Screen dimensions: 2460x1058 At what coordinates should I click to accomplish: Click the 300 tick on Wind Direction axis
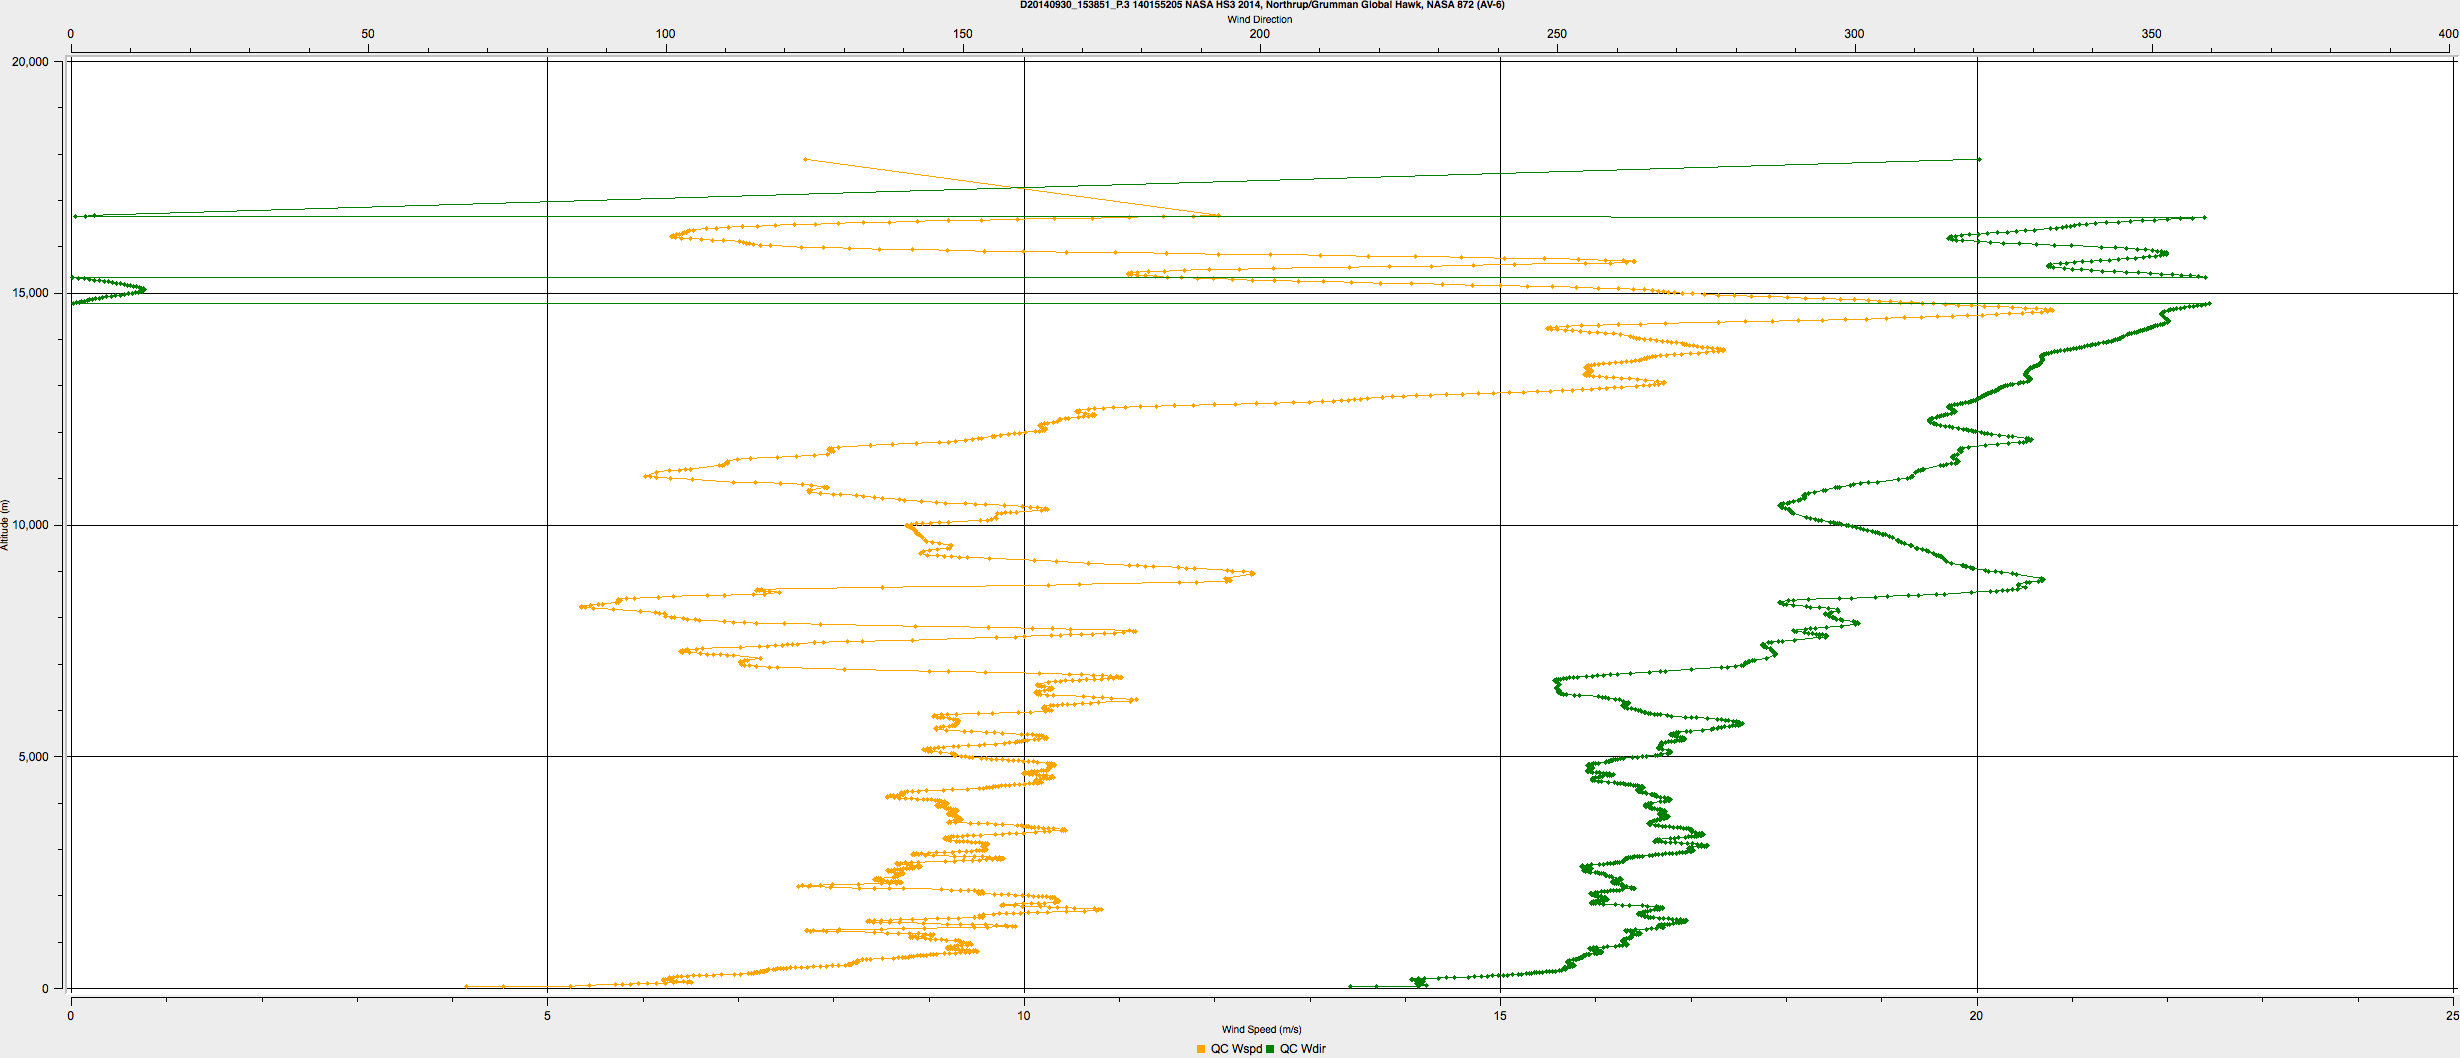pos(1854,34)
